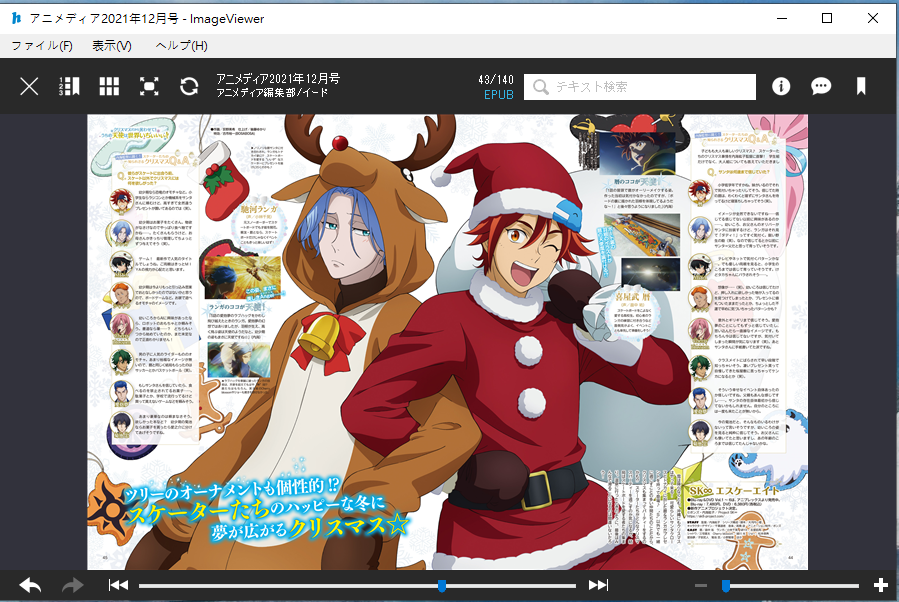Viewport: 899px width, 602px height.
Task: Click the テキスト検索 search field
Action: [640, 87]
